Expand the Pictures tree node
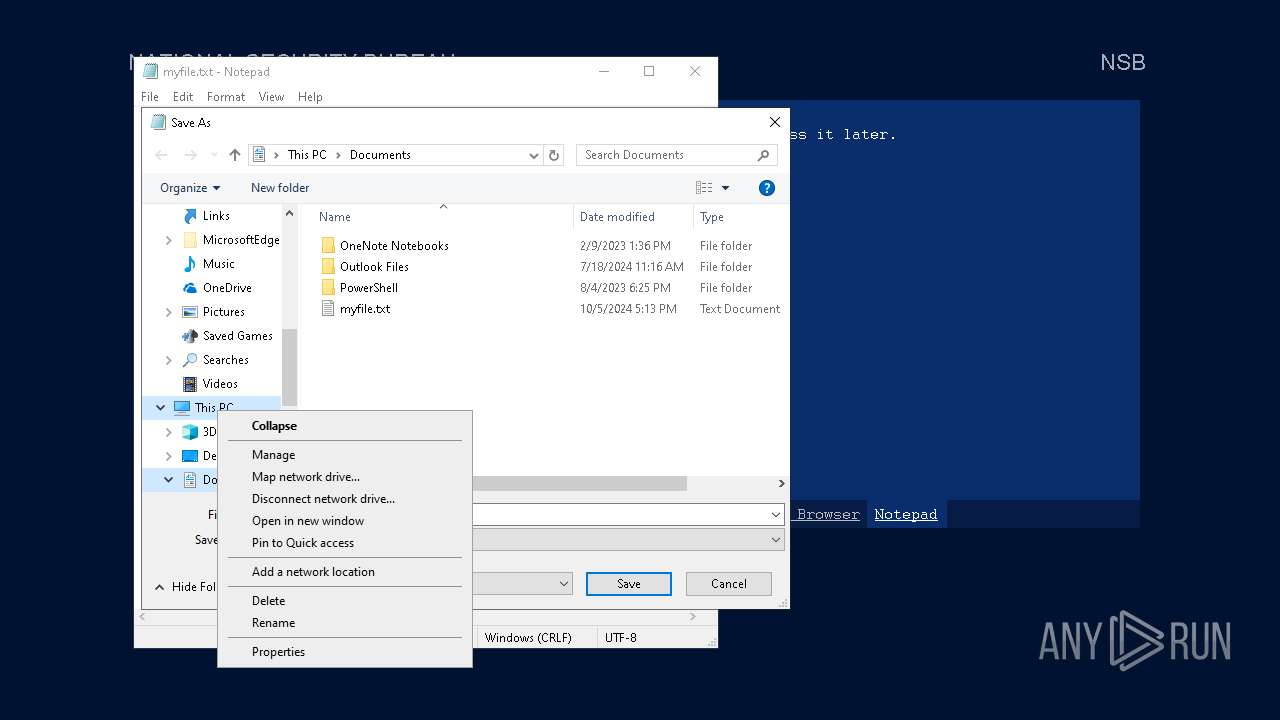The width and height of the screenshot is (1280, 720). pyautogui.click(x=168, y=312)
